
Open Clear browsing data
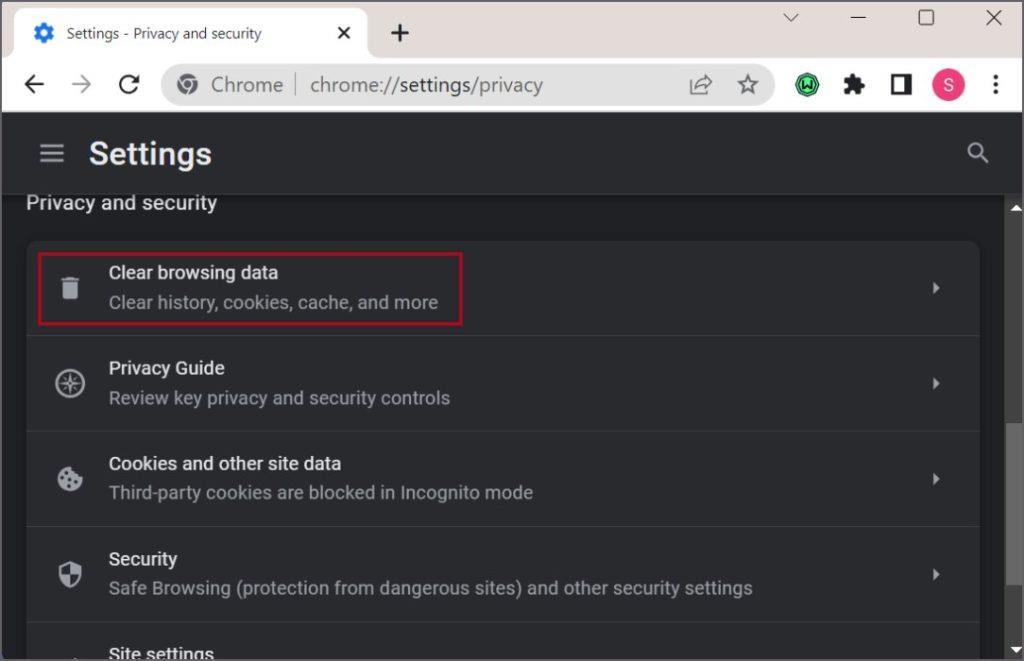coord(503,288)
